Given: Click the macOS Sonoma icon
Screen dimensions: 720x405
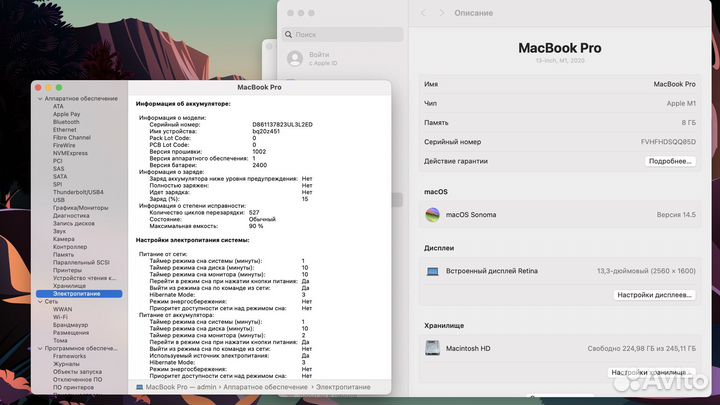Looking at the screenshot, I should [x=432, y=214].
